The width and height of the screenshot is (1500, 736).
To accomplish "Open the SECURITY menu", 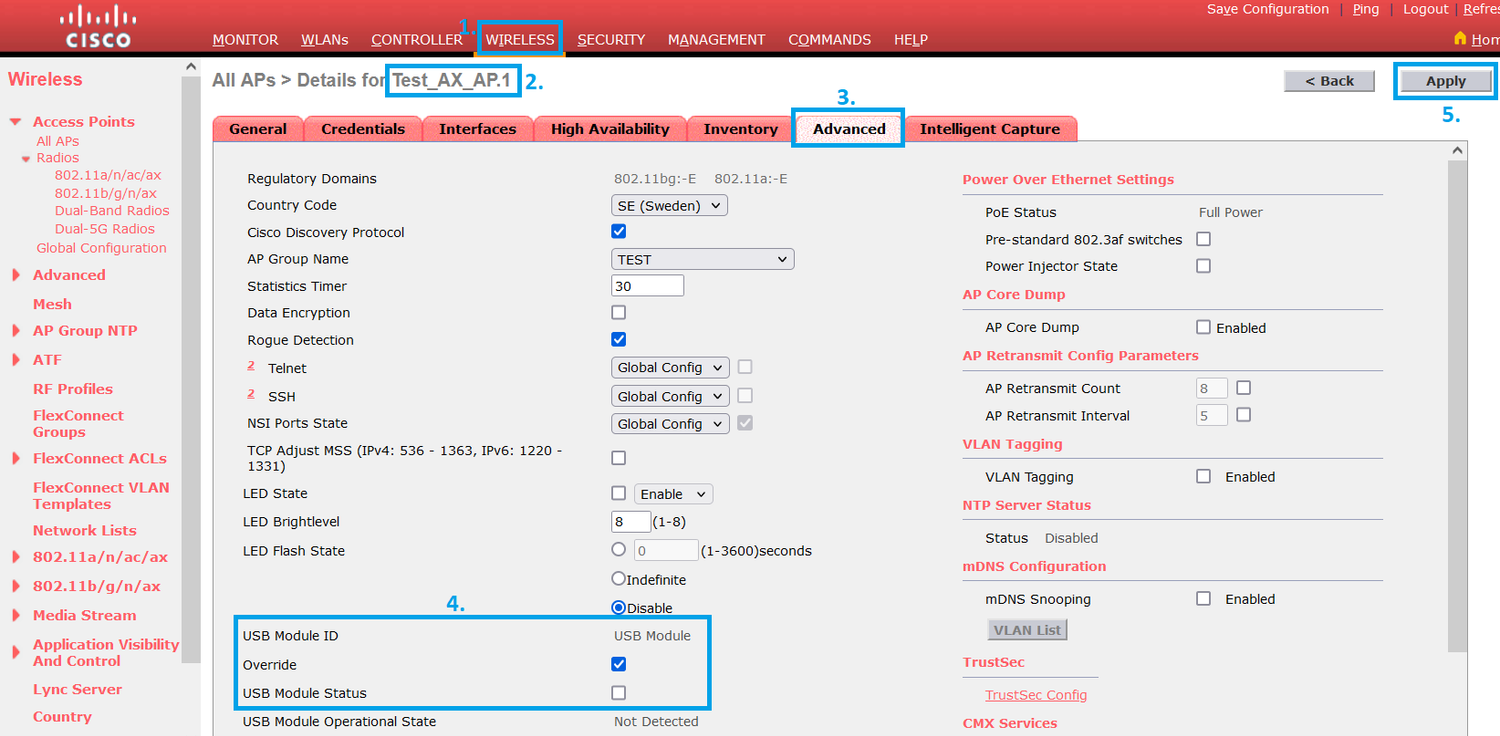I will tap(611, 39).
